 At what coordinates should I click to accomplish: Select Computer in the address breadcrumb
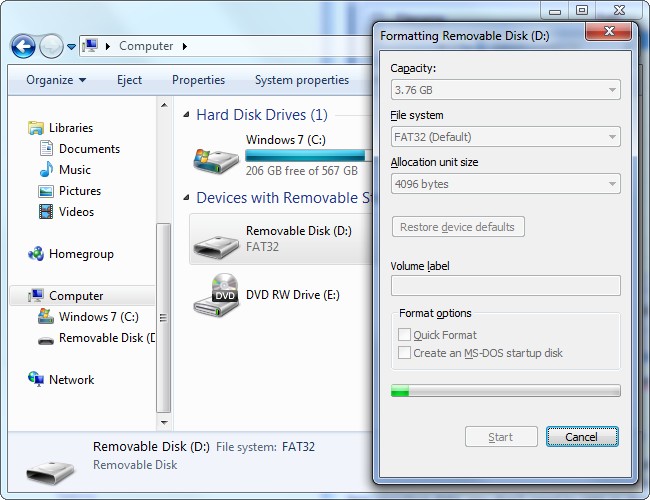[x=146, y=46]
